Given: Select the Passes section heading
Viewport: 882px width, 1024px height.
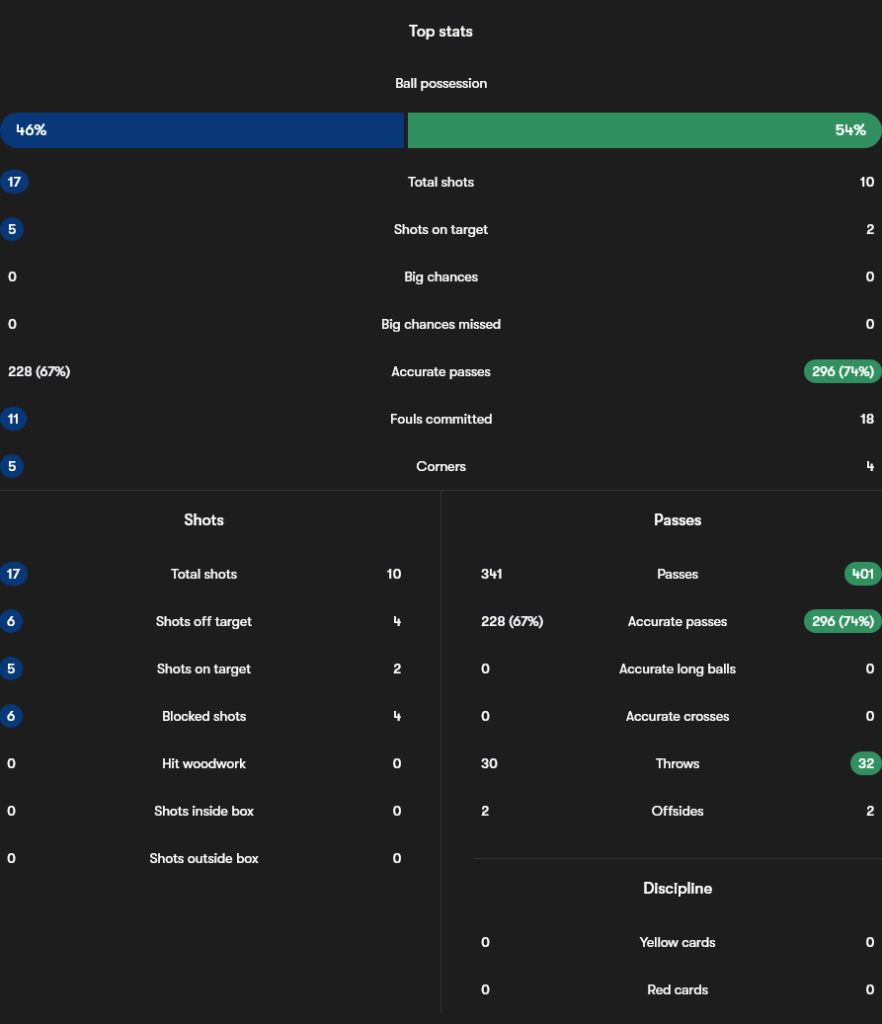Looking at the screenshot, I should click(x=677, y=520).
